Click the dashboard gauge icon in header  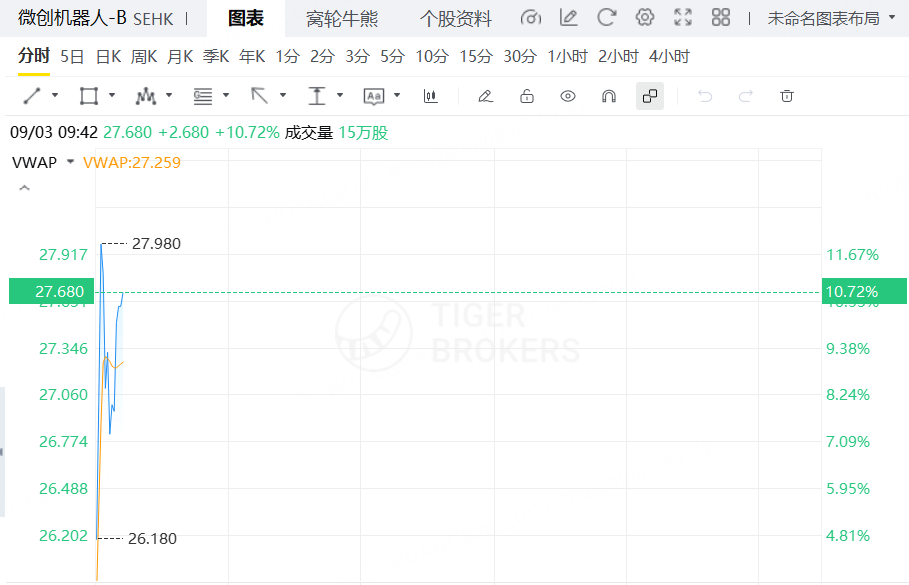tap(530, 18)
